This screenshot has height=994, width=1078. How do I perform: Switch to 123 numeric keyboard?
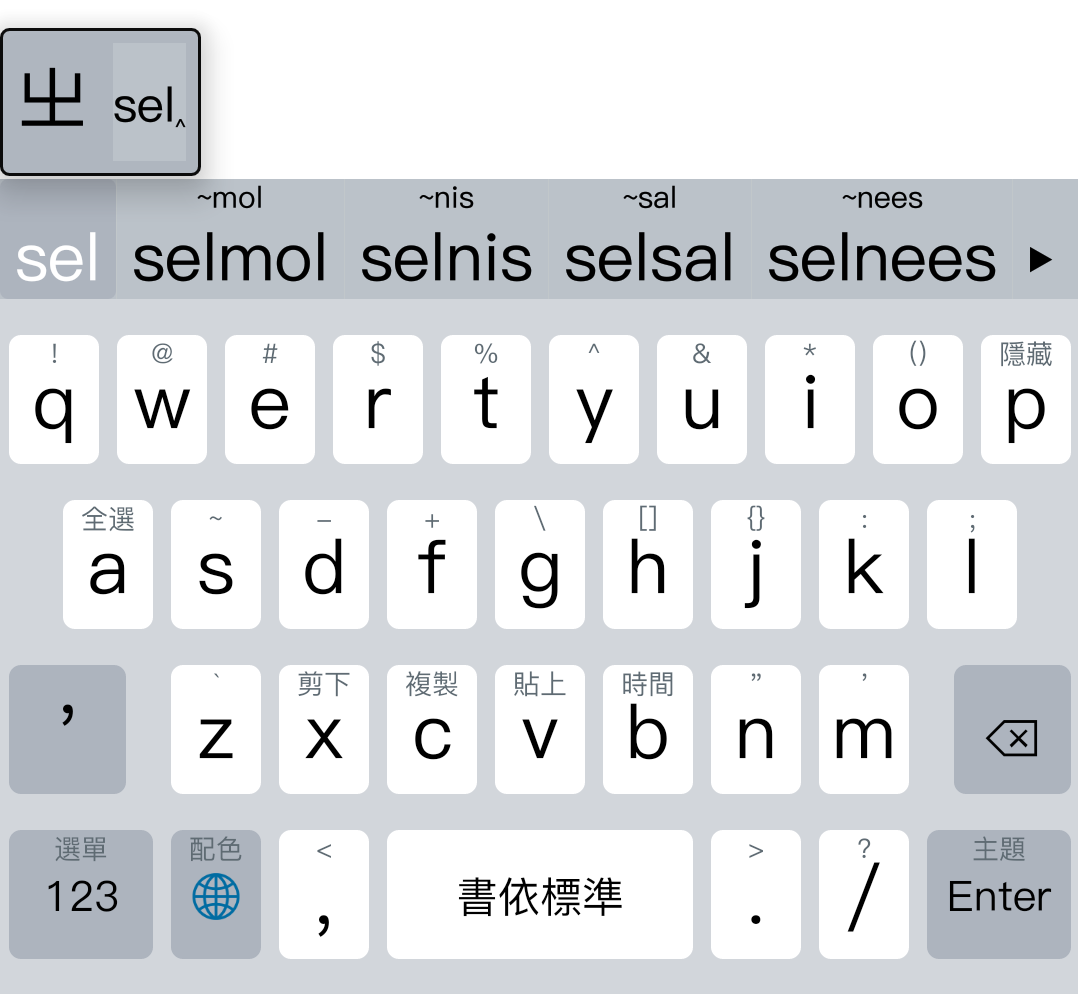click(82, 893)
